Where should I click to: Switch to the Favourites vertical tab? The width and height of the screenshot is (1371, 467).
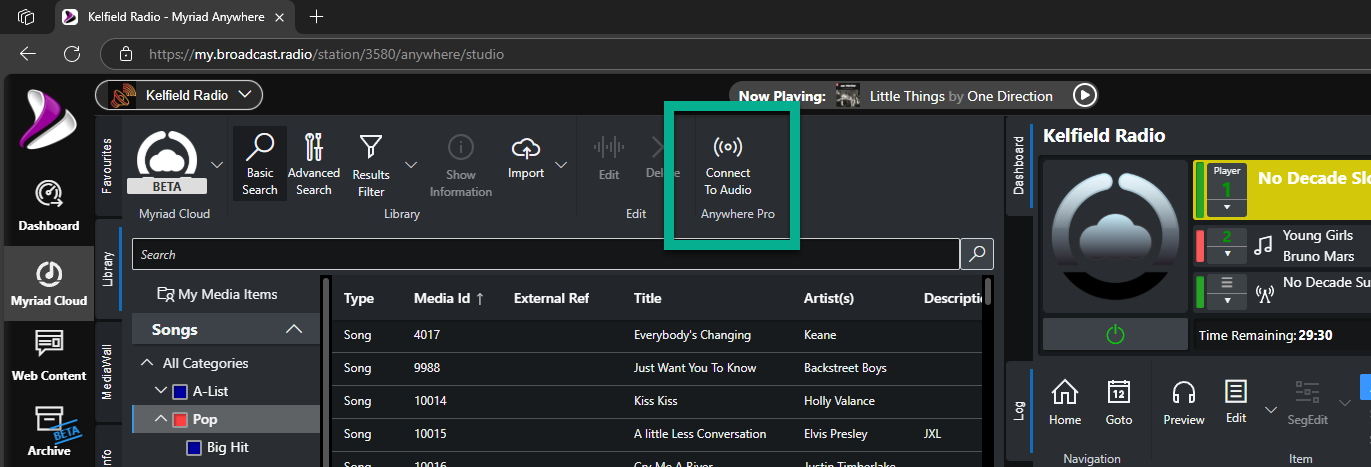pyautogui.click(x=108, y=165)
